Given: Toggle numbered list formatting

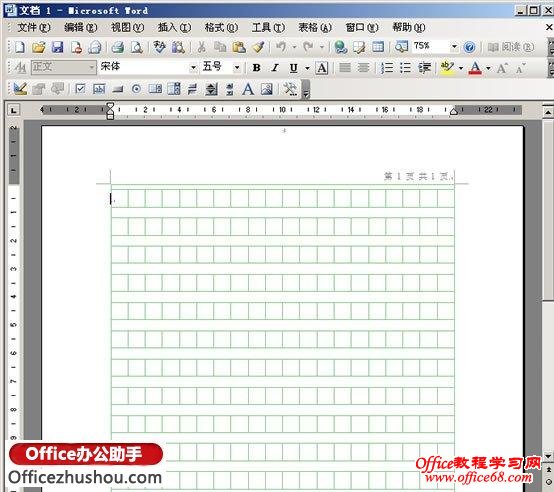Looking at the screenshot, I should 387,68.
